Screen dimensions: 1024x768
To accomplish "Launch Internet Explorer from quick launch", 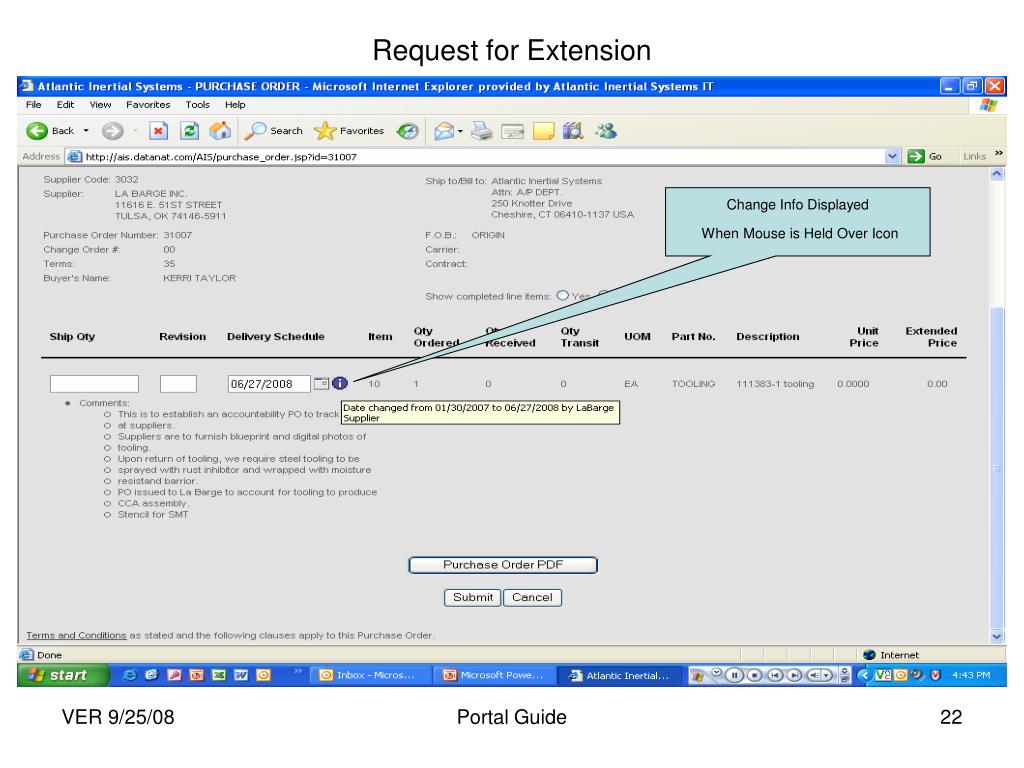I will 129,675.
